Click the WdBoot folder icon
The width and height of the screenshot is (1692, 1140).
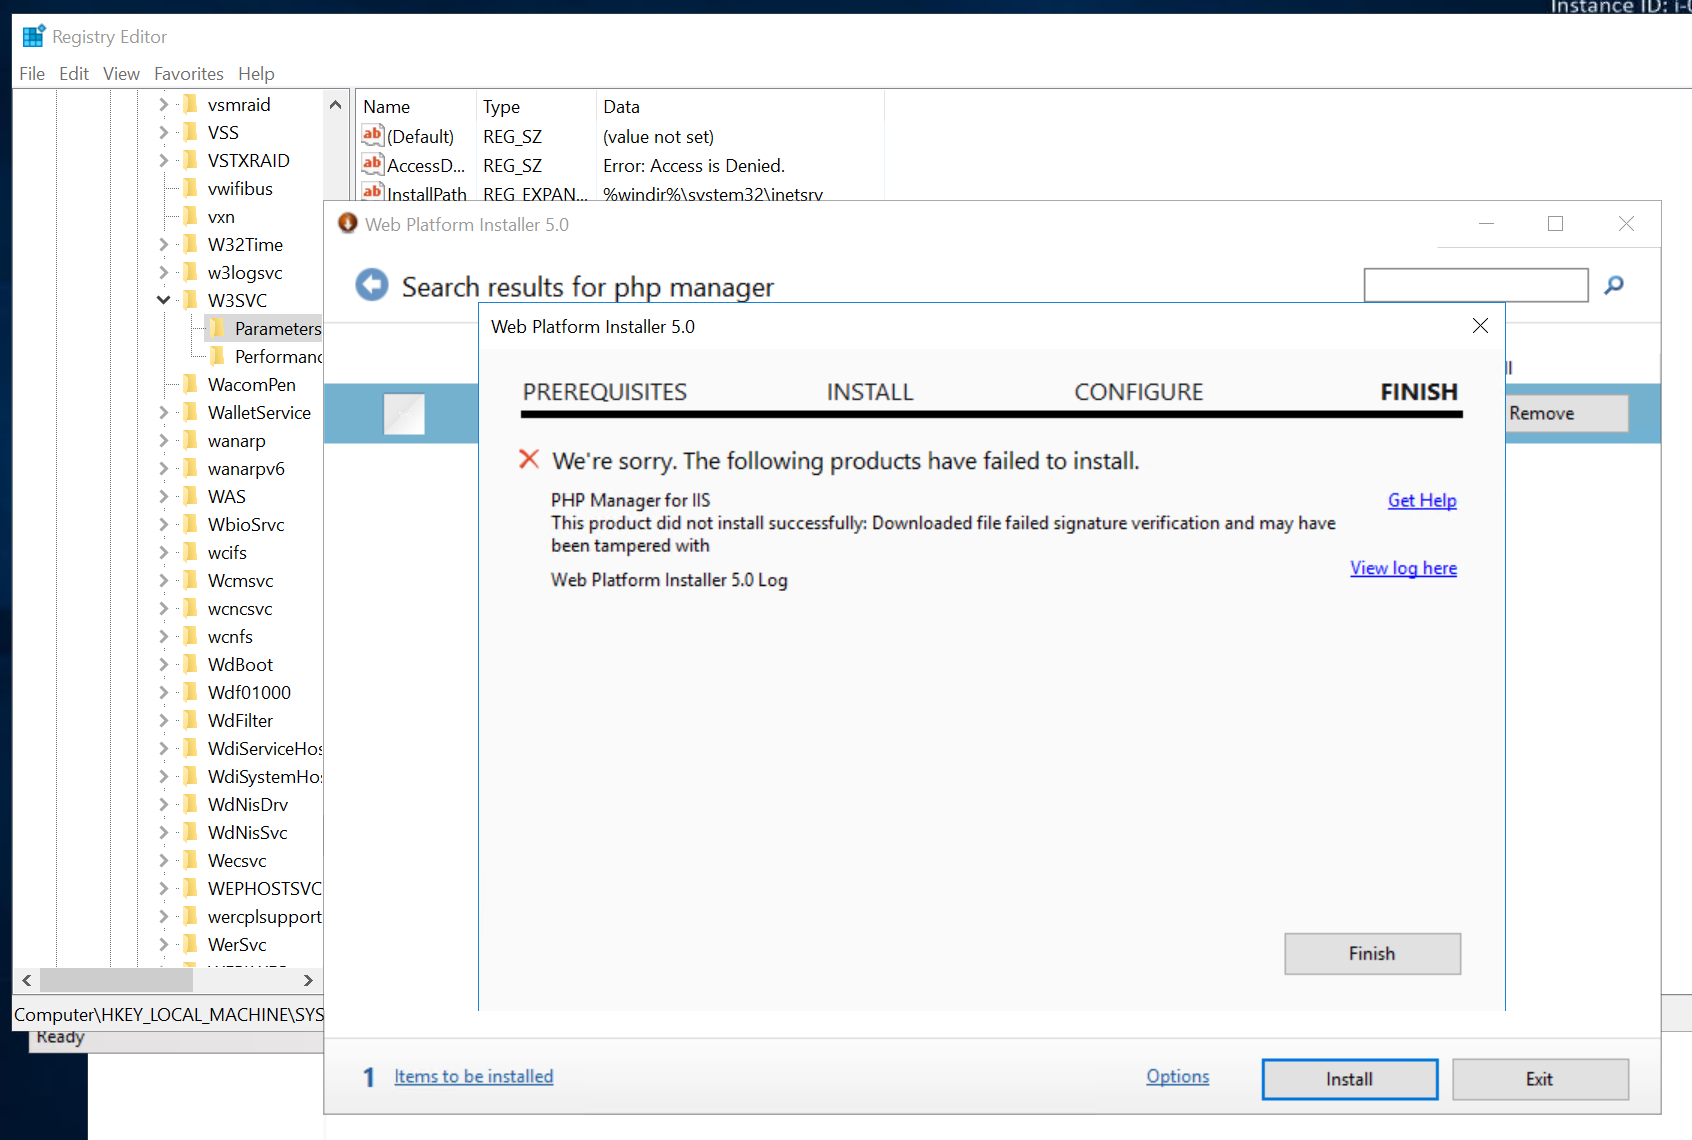[x=190, y=664]
